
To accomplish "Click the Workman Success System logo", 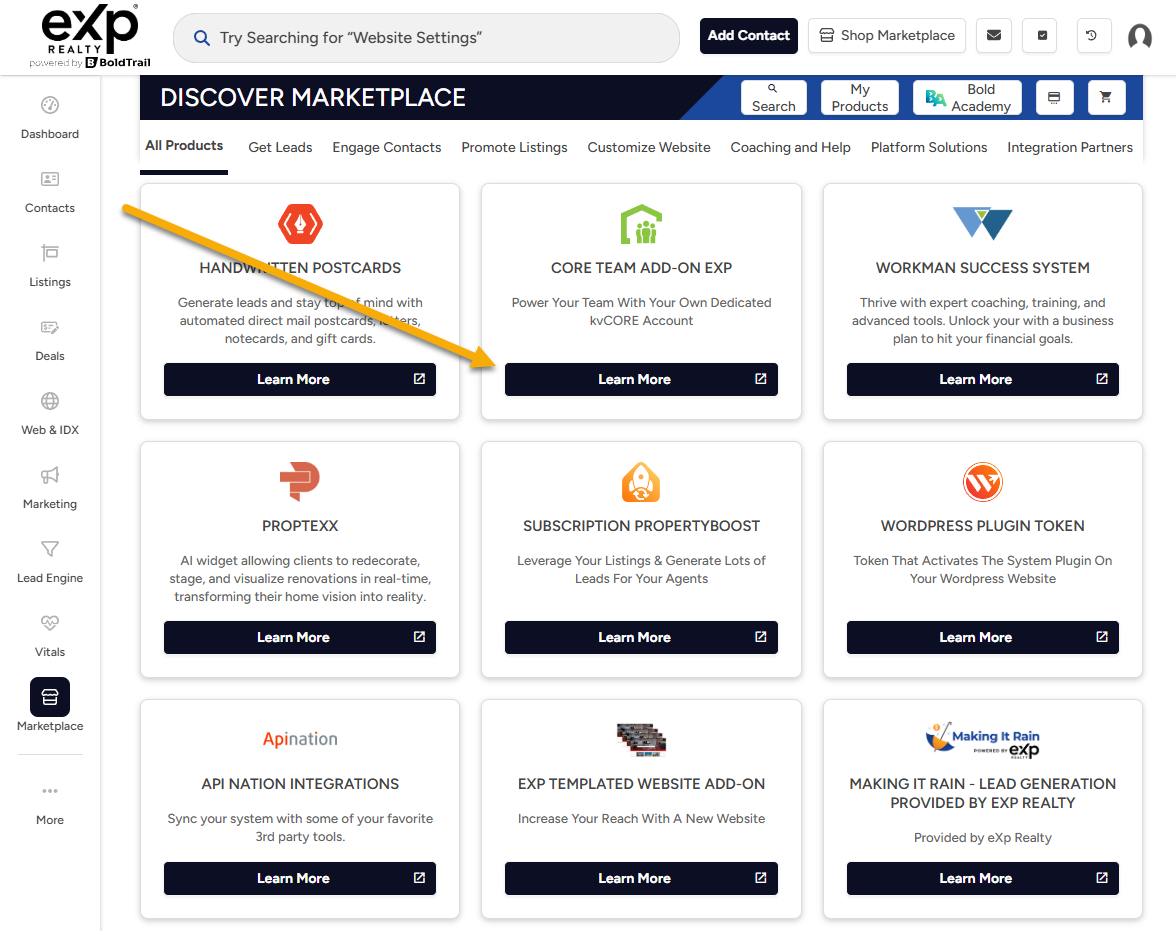I will (982, 223).
